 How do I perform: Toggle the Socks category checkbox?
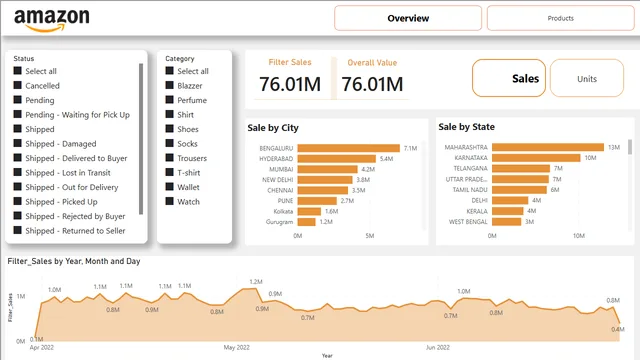pos(169,143)
